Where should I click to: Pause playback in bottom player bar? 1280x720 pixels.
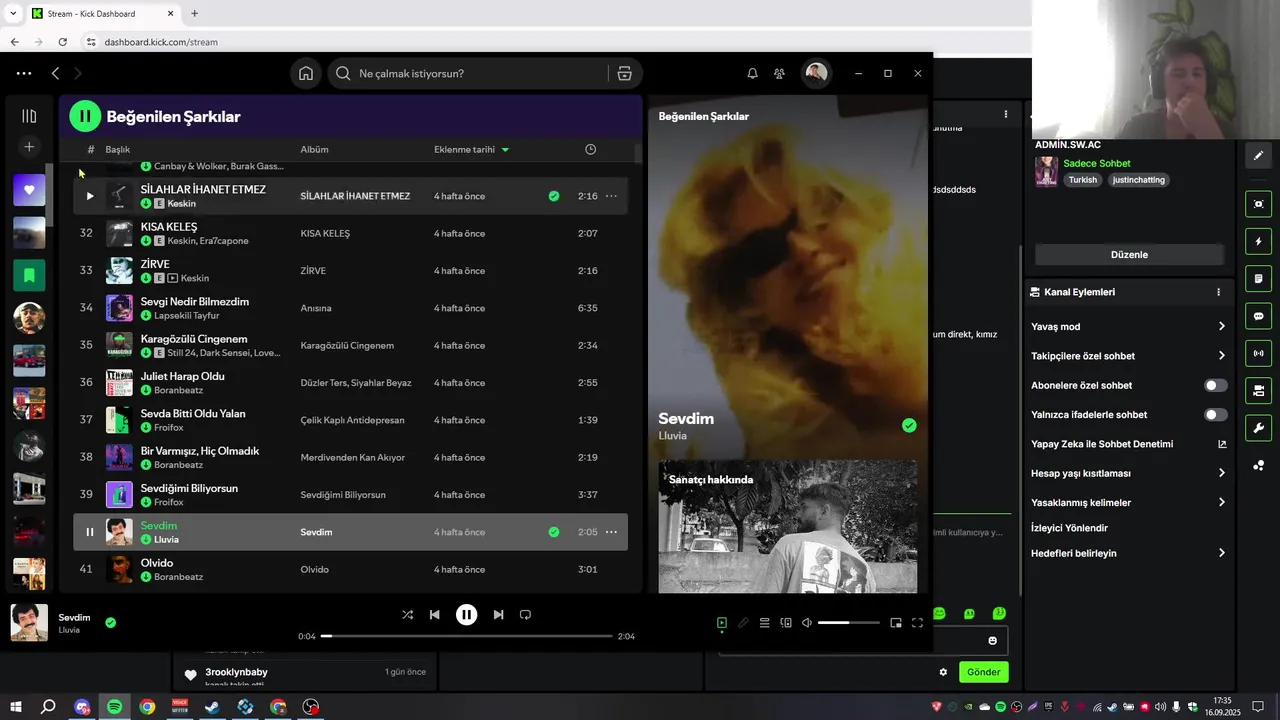[466, 614]
